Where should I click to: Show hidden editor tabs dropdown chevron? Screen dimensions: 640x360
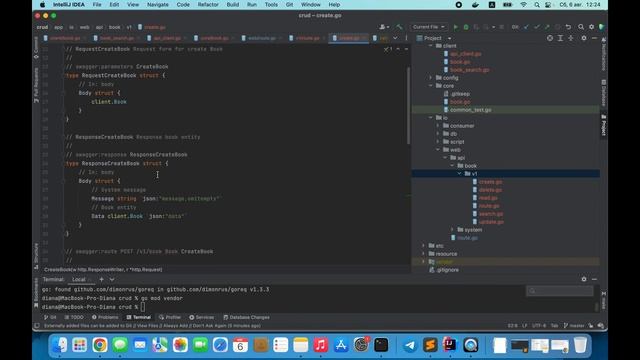pyautogui.click(x=395, y=38)
